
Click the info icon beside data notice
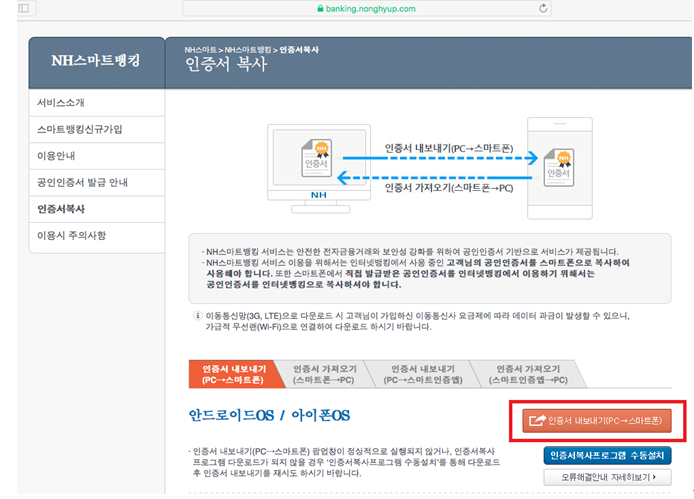click(198, 316)
